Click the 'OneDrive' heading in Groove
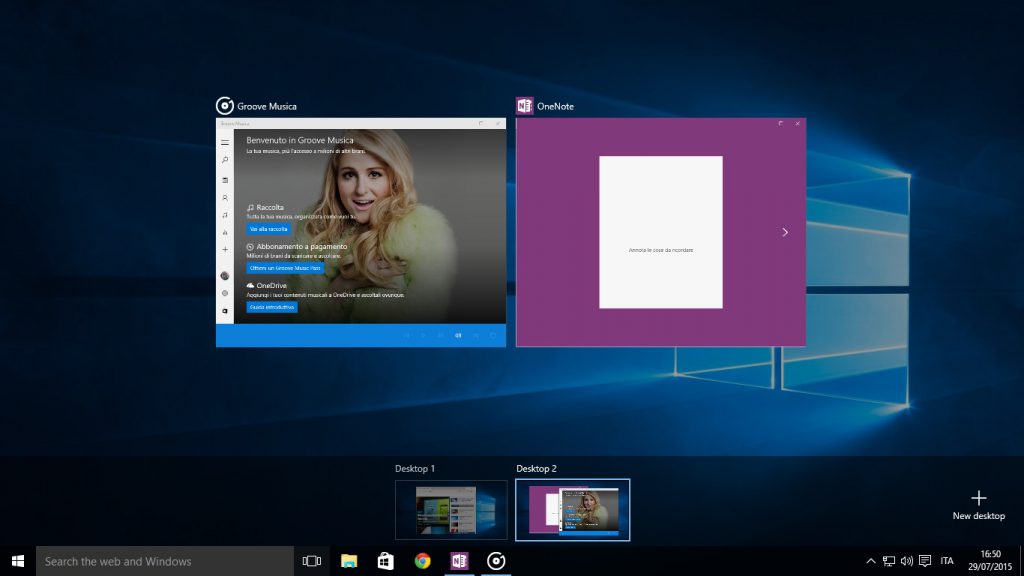This screenshot has width=1024, height=576. point(272,285)
